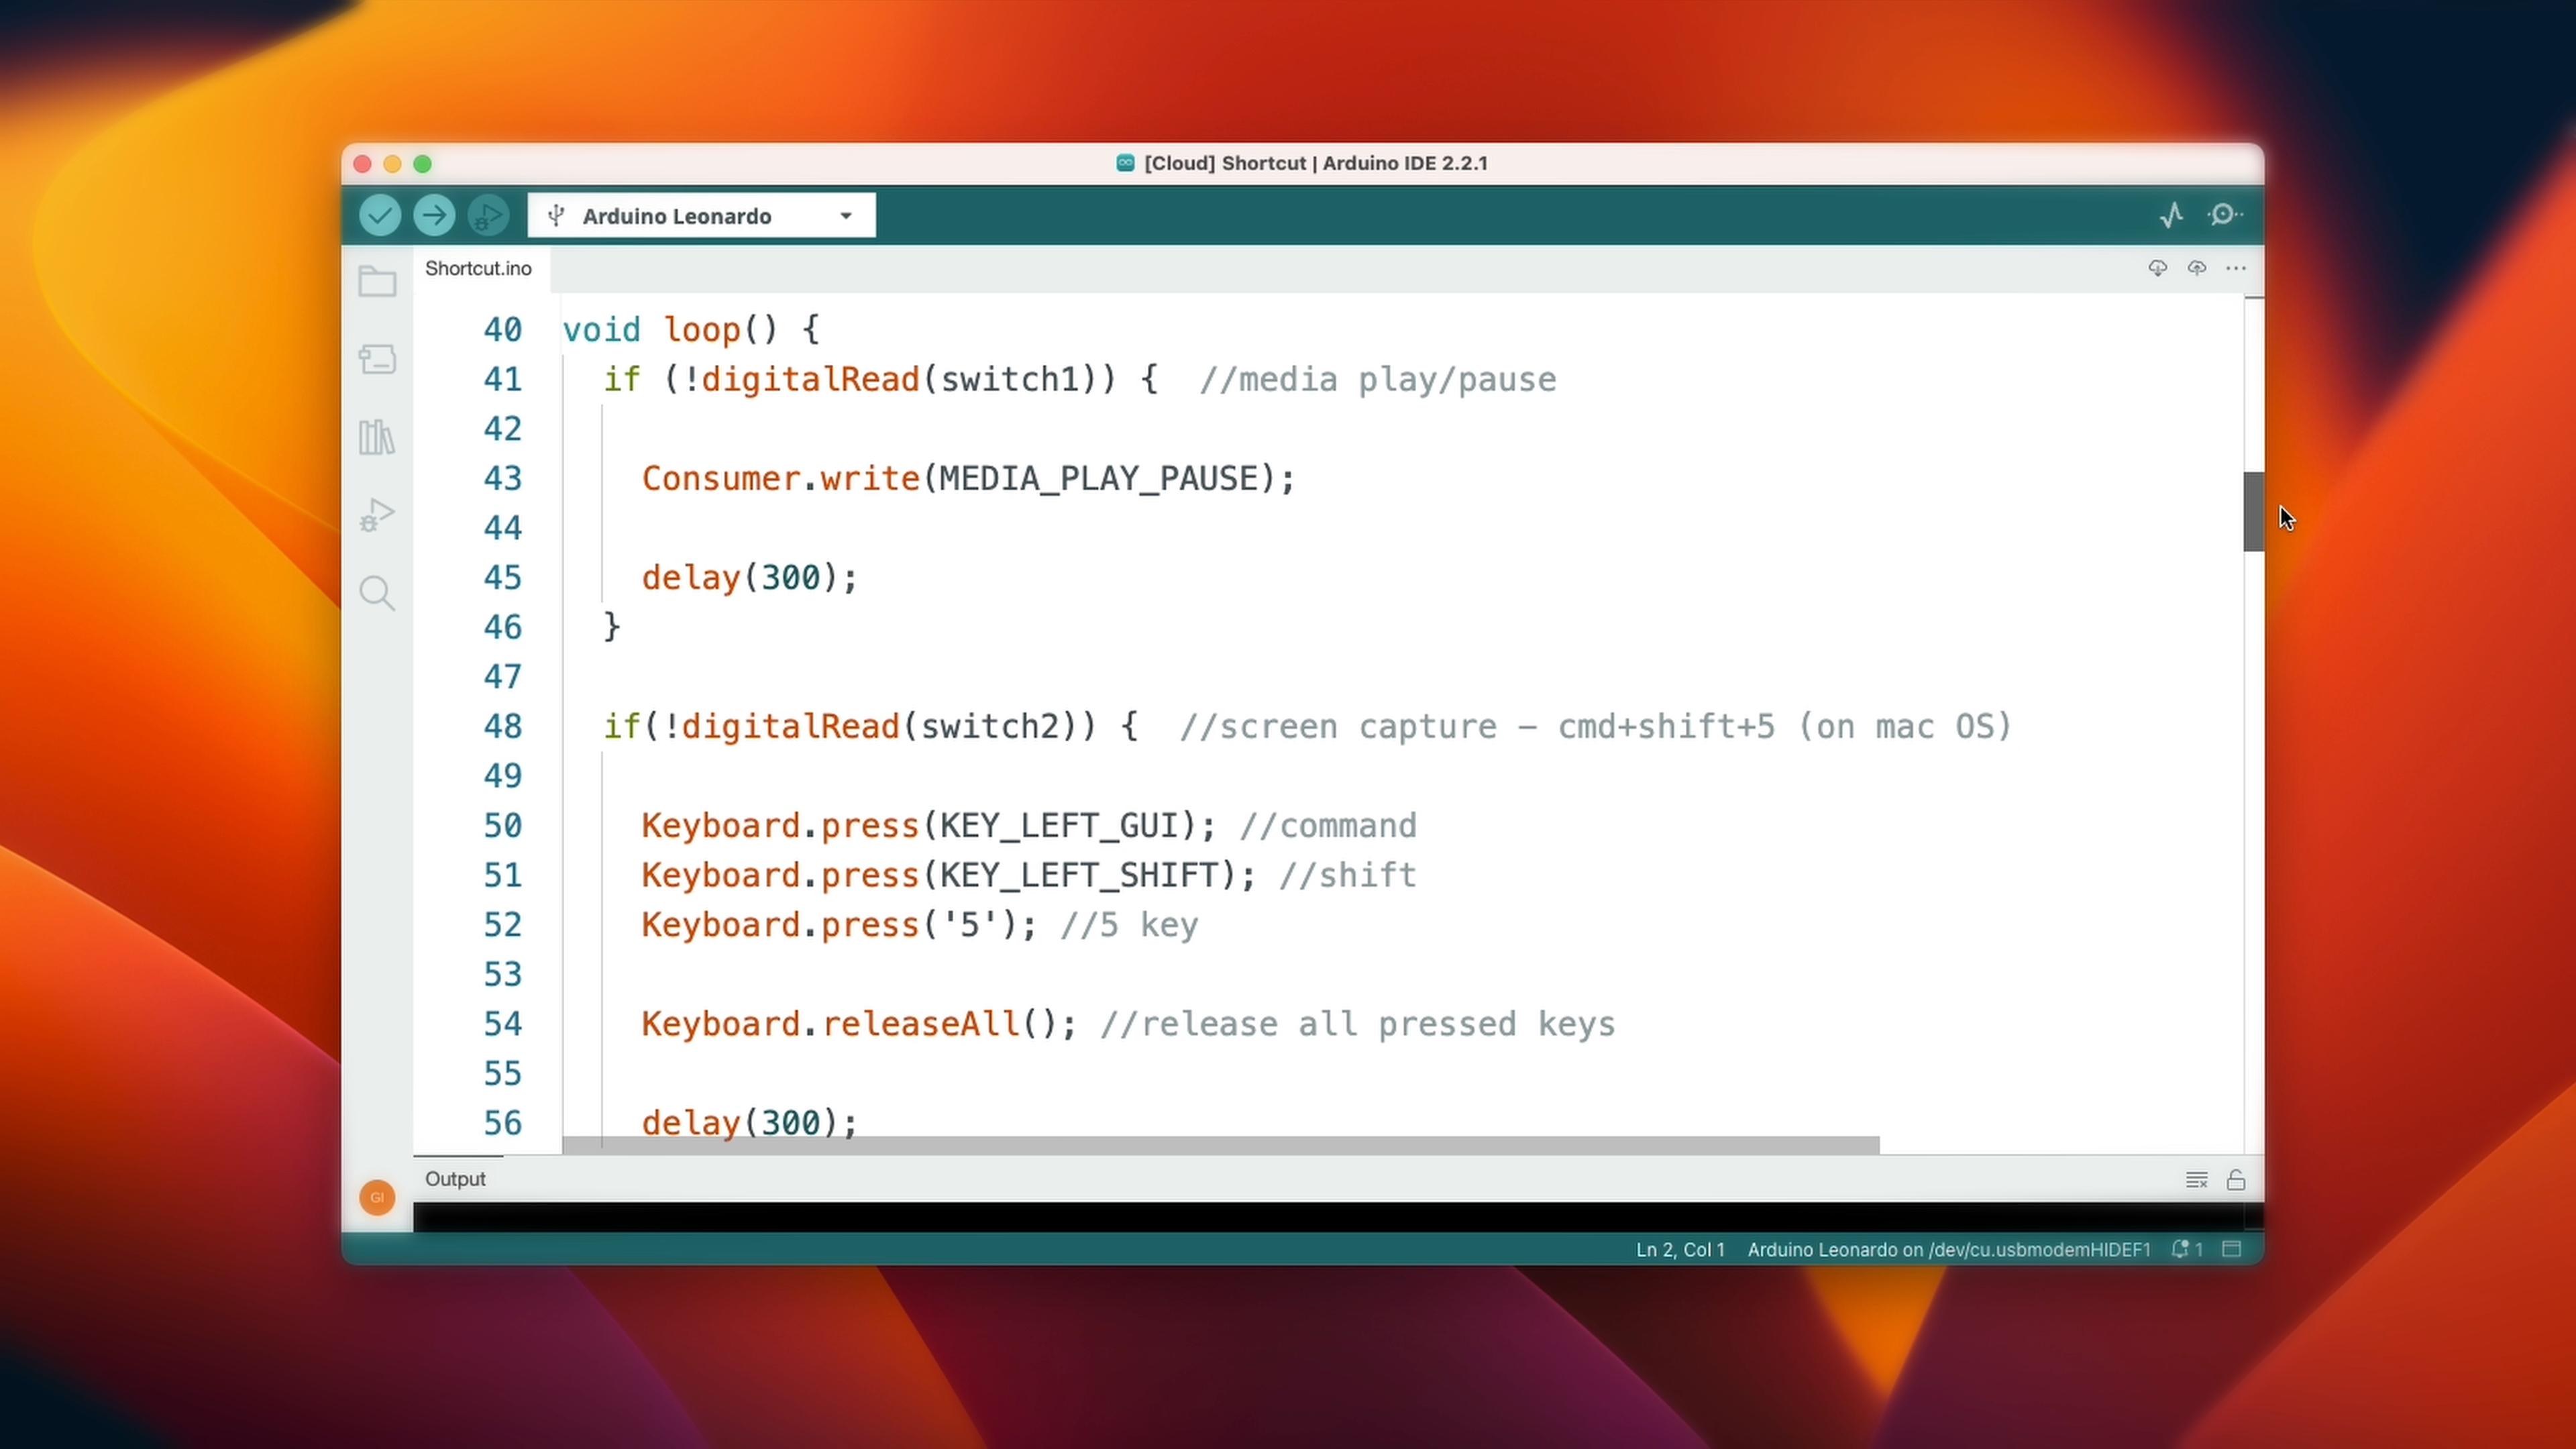This screenshot has width=2576, height=1449.
Task: Expand the Arduino Leonardo board dropdown
Action: [x=846, y=214]
